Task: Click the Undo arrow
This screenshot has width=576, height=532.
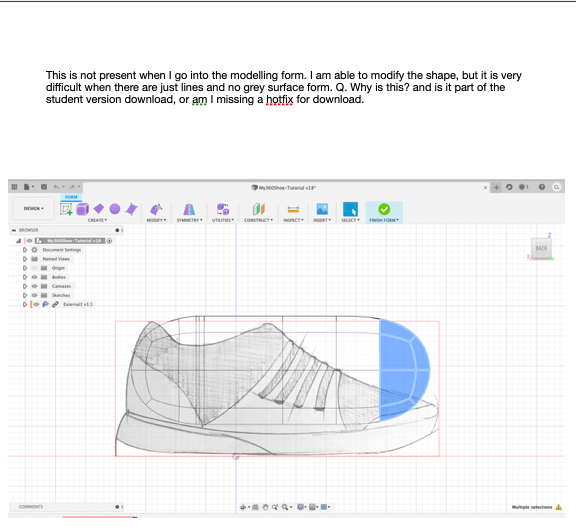Action: point(56,187)
